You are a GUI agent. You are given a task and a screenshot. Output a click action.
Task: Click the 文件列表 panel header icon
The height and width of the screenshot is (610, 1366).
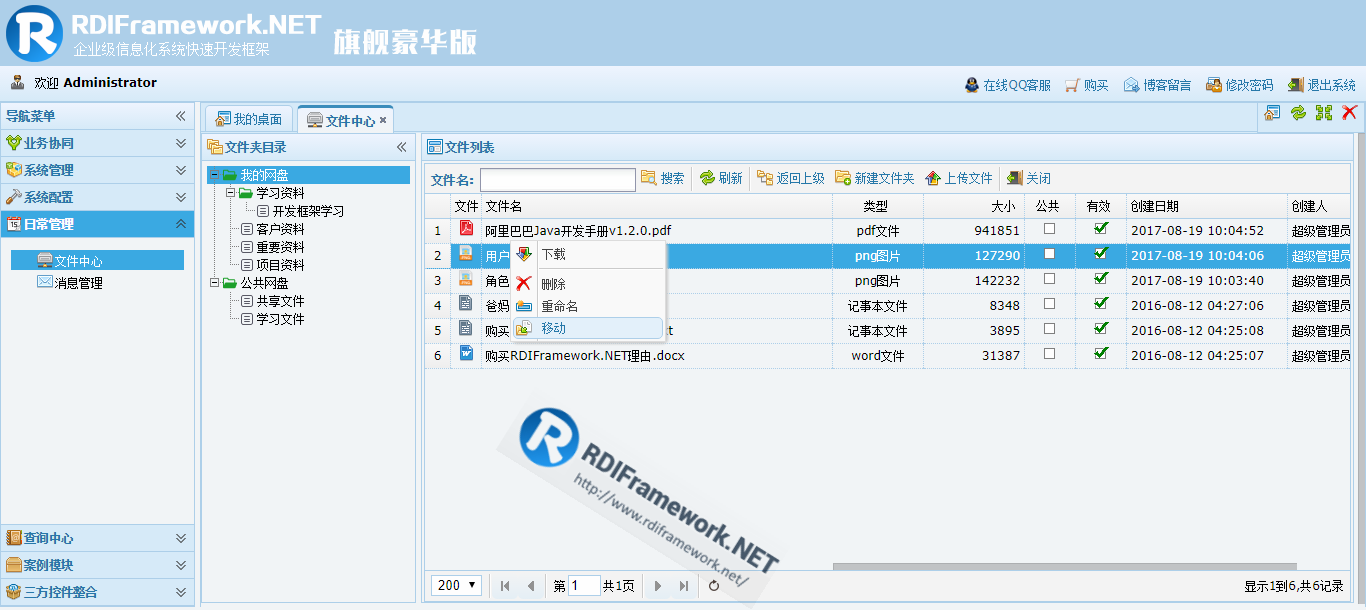pos(435,147)
